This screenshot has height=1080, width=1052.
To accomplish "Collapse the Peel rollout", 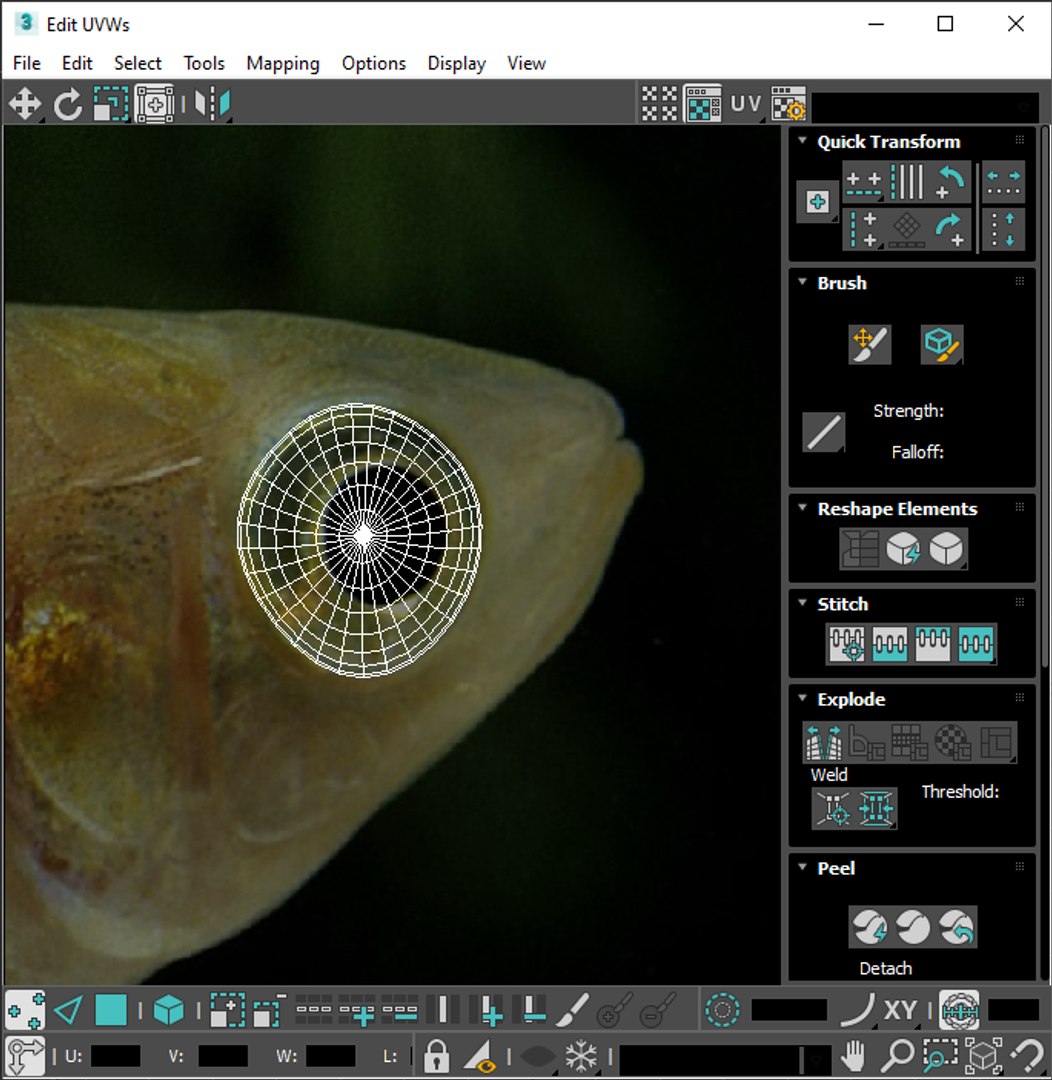I will (802, 867).
